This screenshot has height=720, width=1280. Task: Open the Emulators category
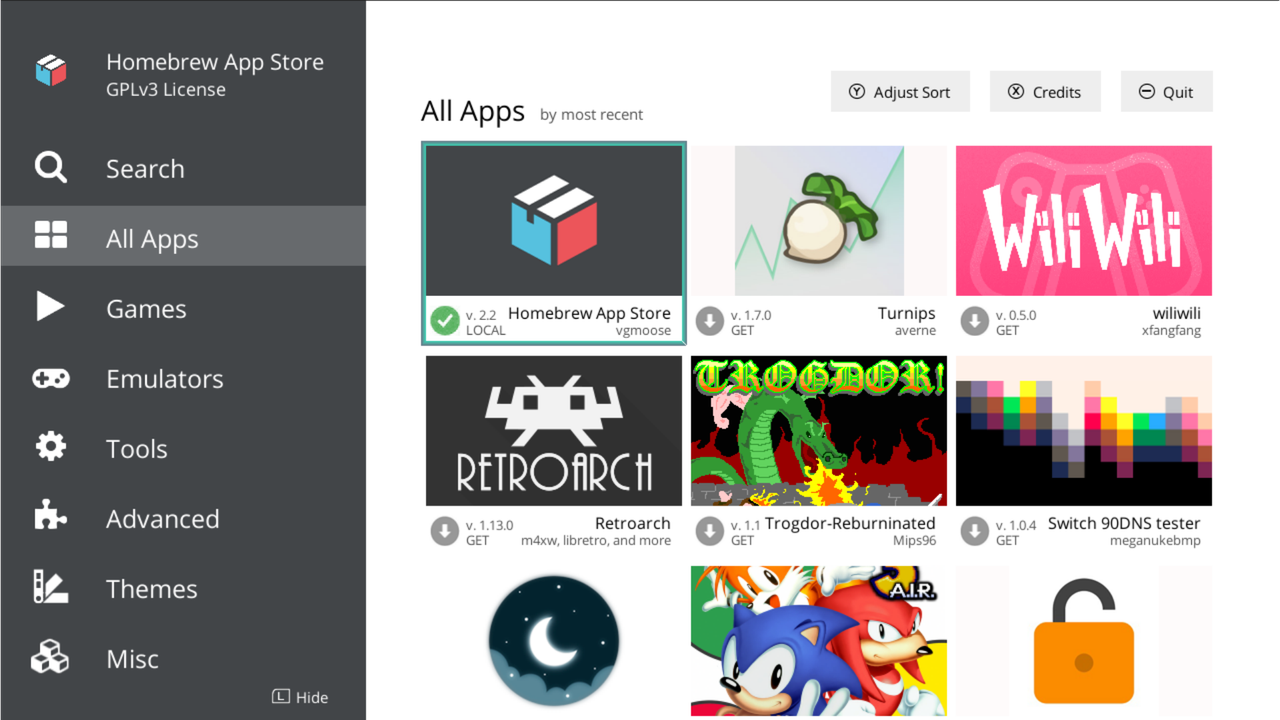coord(183,378)
